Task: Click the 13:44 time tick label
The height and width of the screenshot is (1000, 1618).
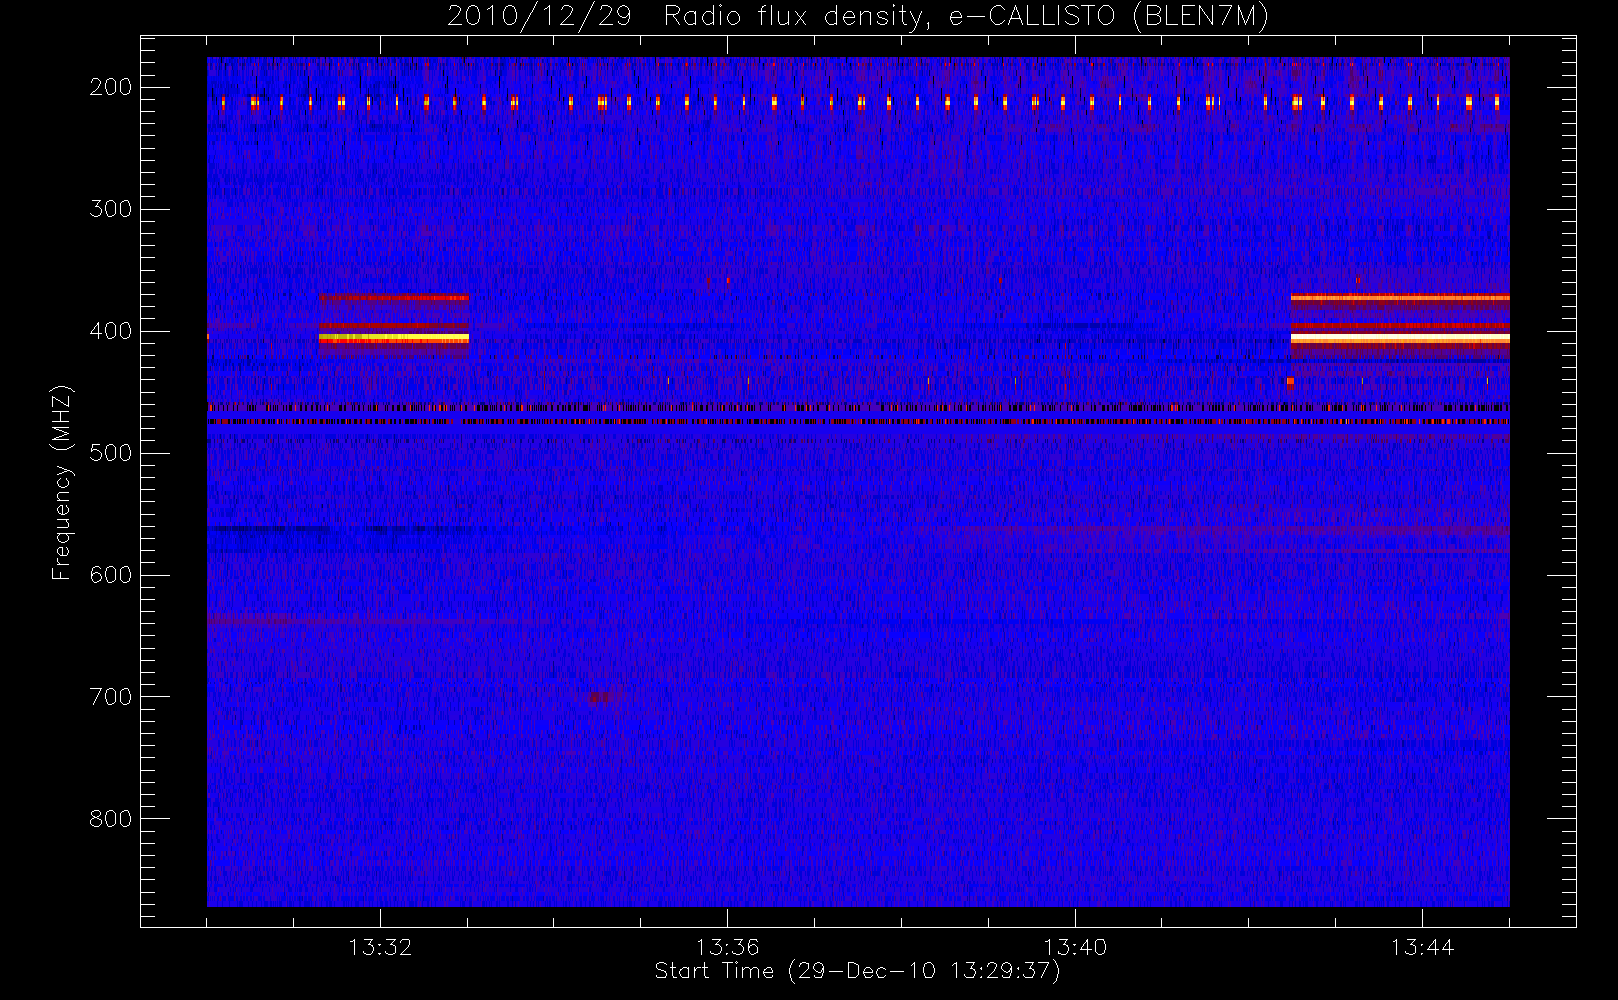Action: pos(1422,947)
